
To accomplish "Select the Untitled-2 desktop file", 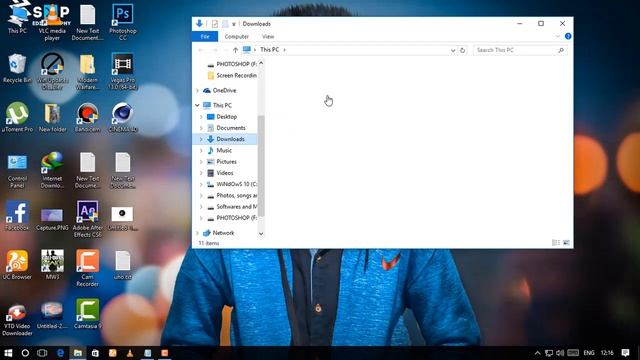I will click(x=52, y=315).
